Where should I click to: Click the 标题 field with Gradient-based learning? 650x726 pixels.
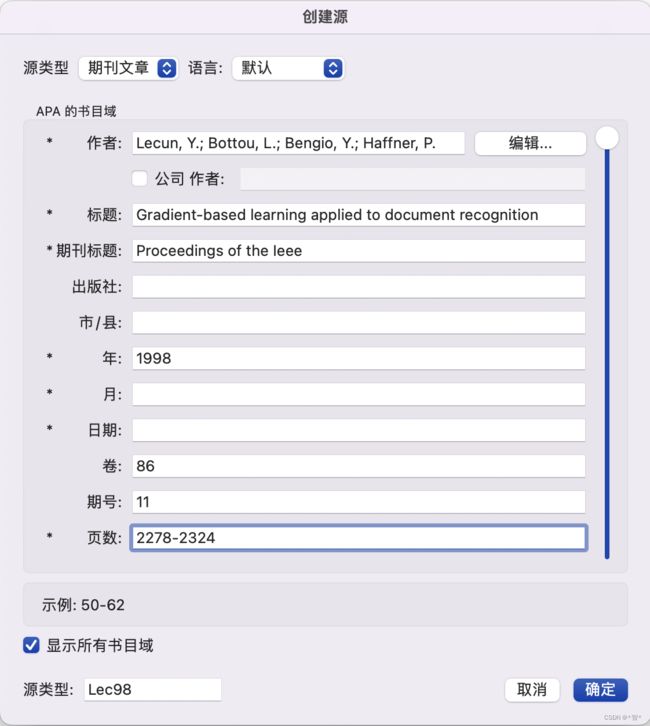[x=359, y=215]
